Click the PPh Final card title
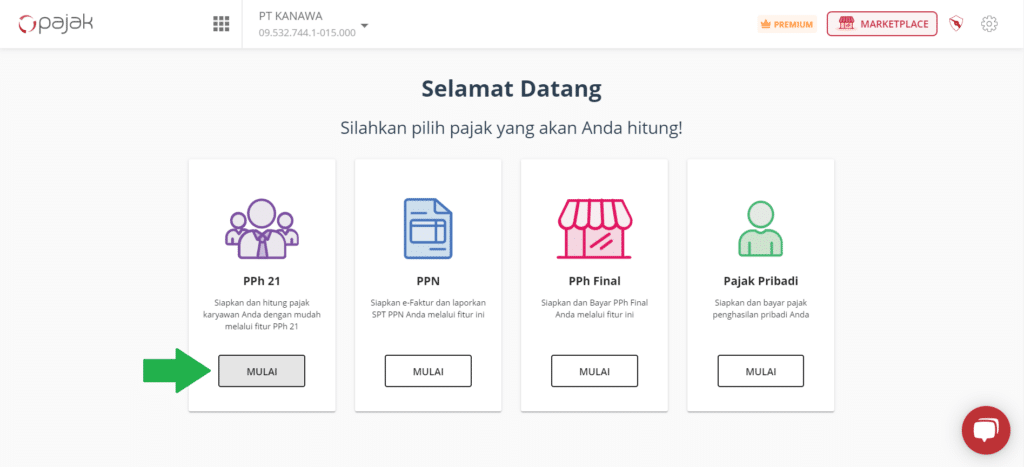The height and width of the screenshot is (467, 1024). click(594, 282)
